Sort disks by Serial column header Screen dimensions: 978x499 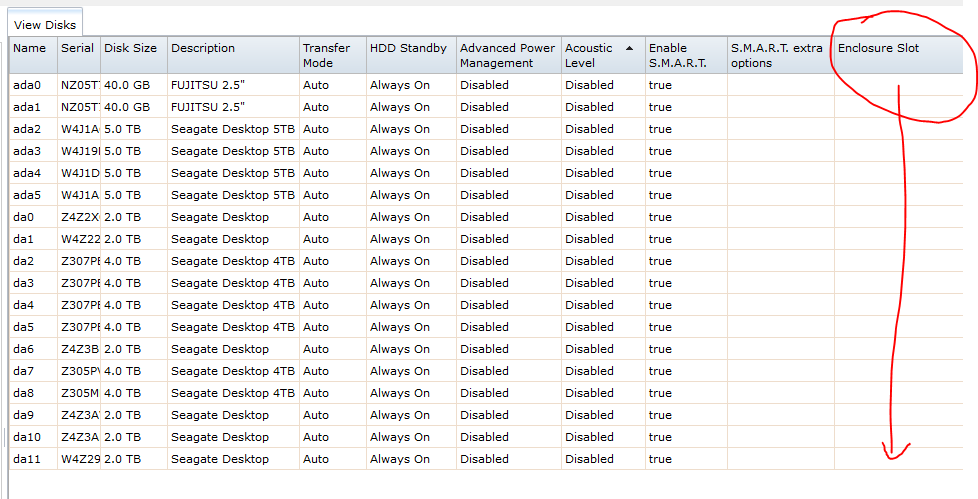coord(79,56)
